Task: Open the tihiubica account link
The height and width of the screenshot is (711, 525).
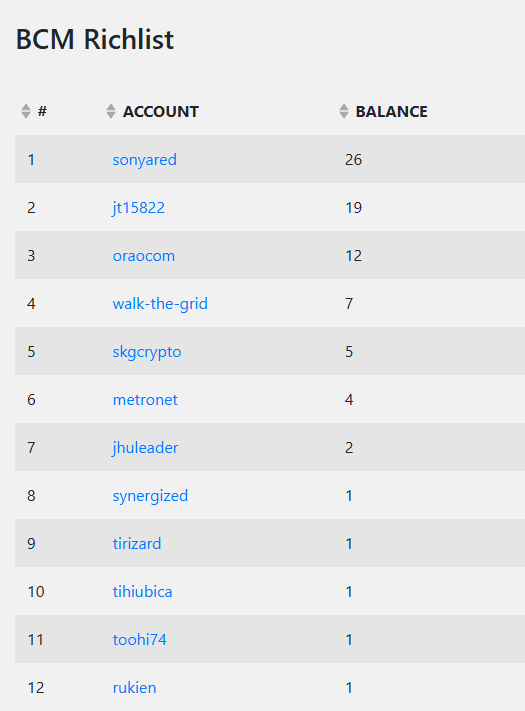Action: click(x=142, y=592)
